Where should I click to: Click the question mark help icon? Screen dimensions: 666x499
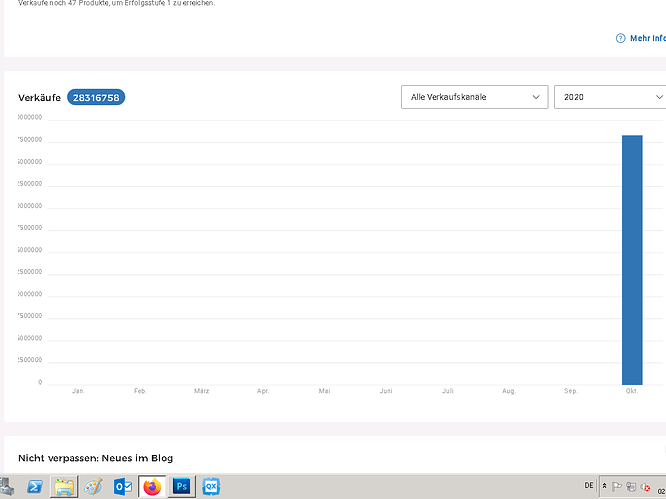(620, 38)
